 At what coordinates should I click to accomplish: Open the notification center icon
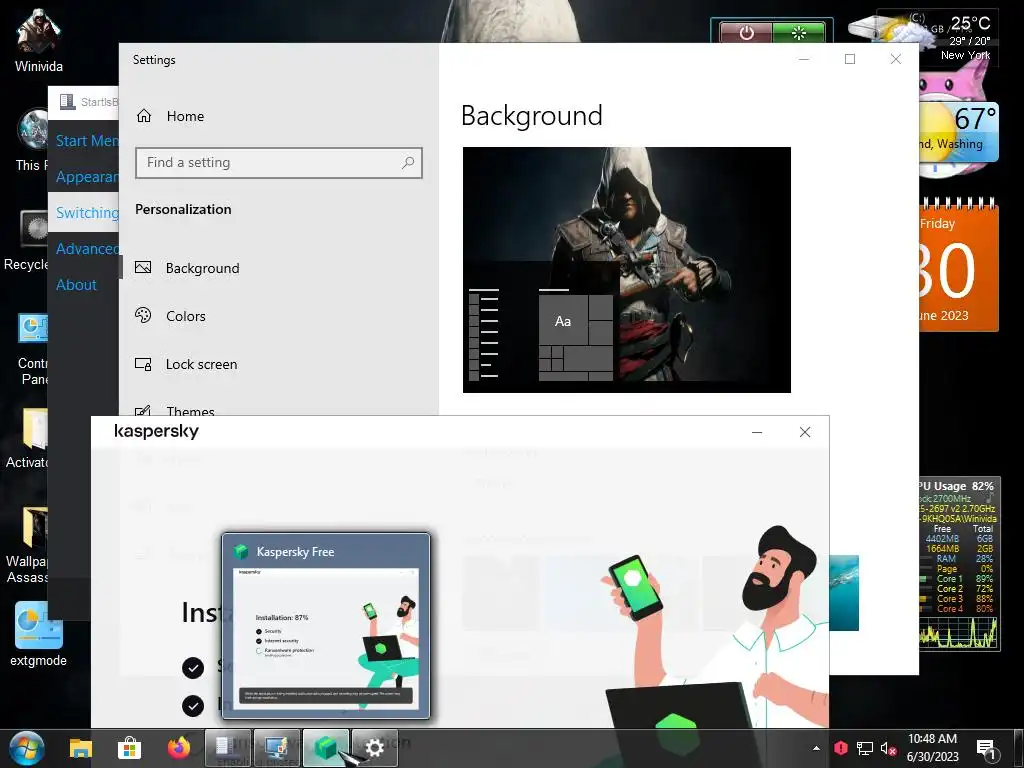985,749
